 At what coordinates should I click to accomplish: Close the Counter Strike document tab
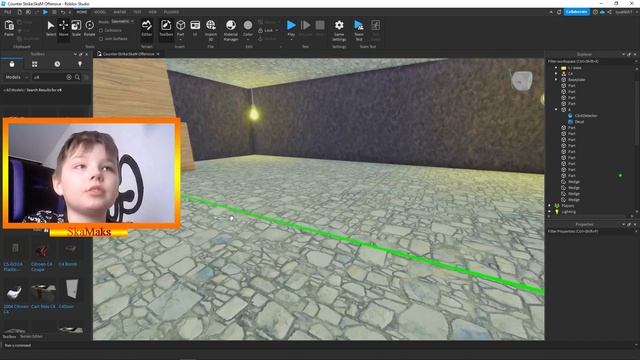[158, 54]
